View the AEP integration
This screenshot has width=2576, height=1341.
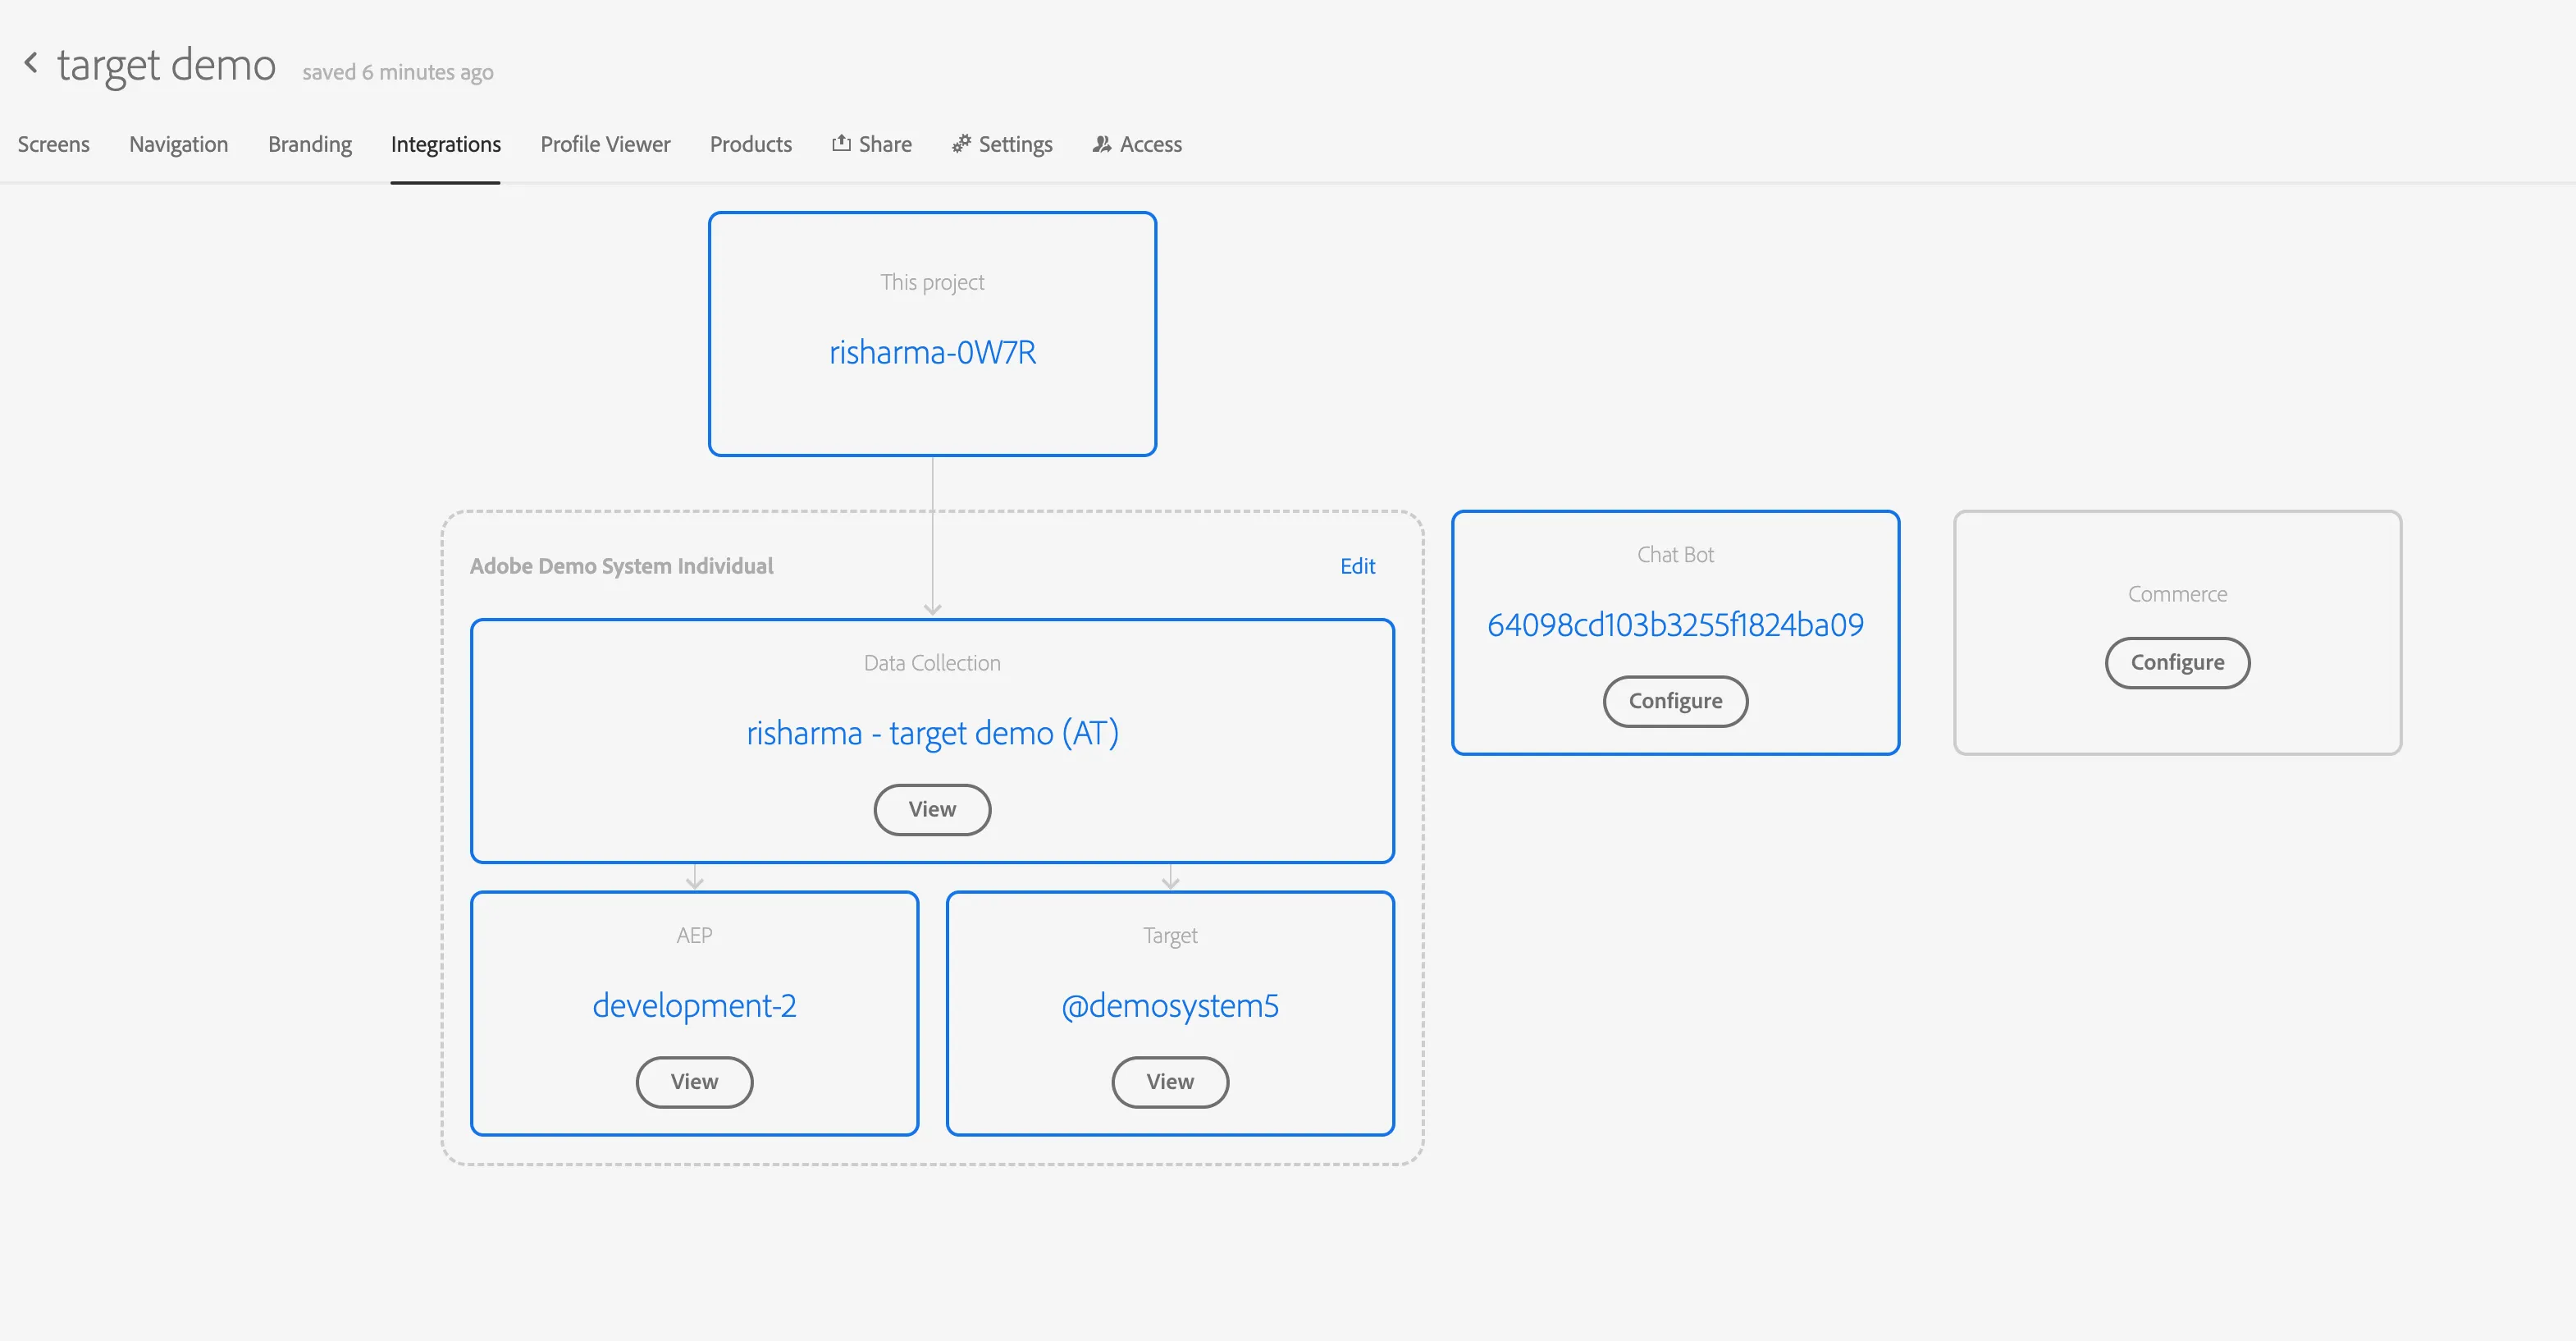coord(694,1082)
